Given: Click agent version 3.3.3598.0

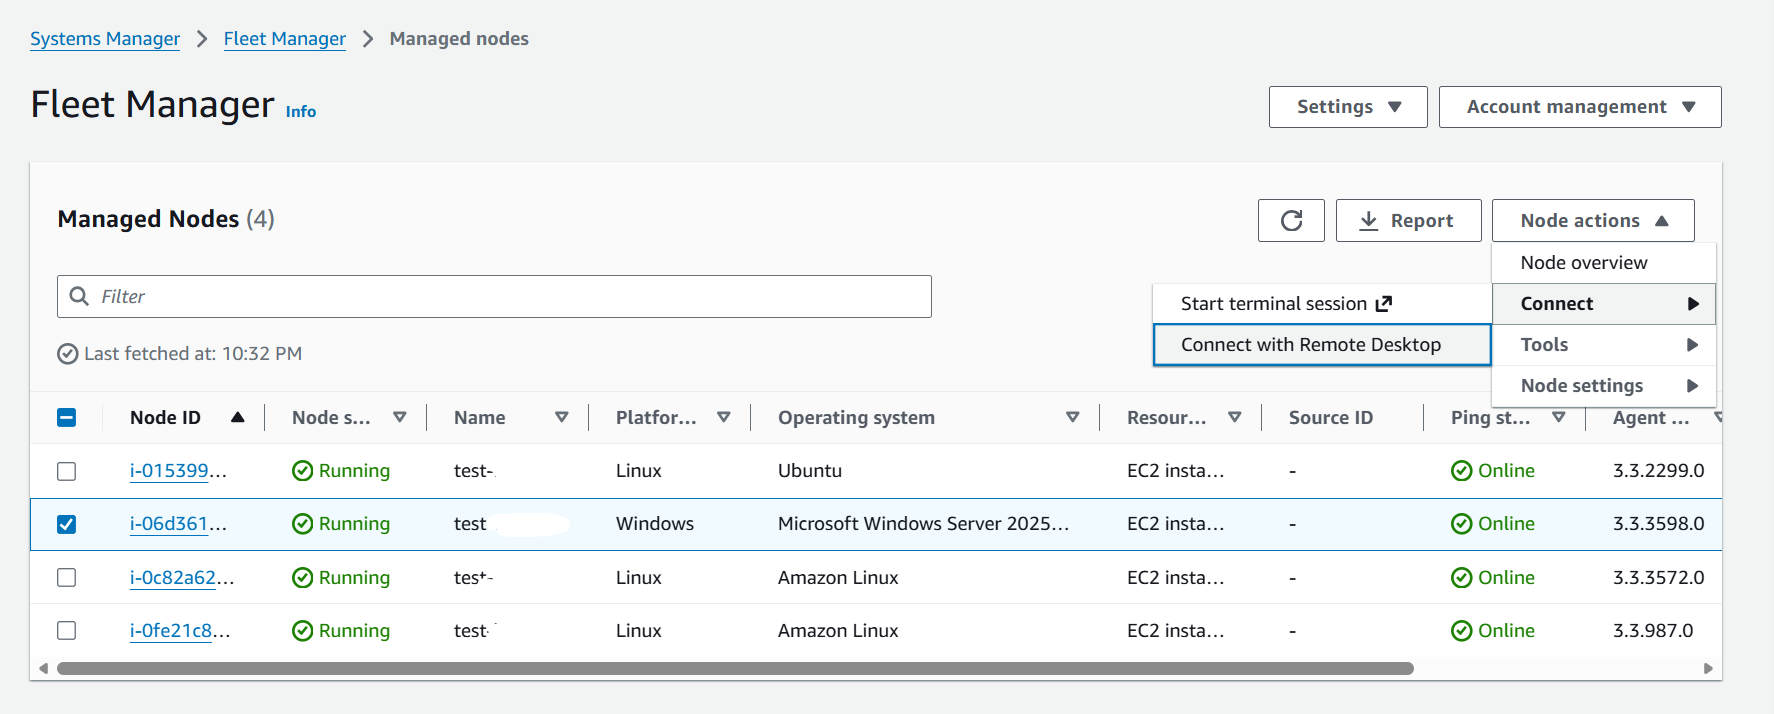Looking at the screenshot, I should (1658, 524).
